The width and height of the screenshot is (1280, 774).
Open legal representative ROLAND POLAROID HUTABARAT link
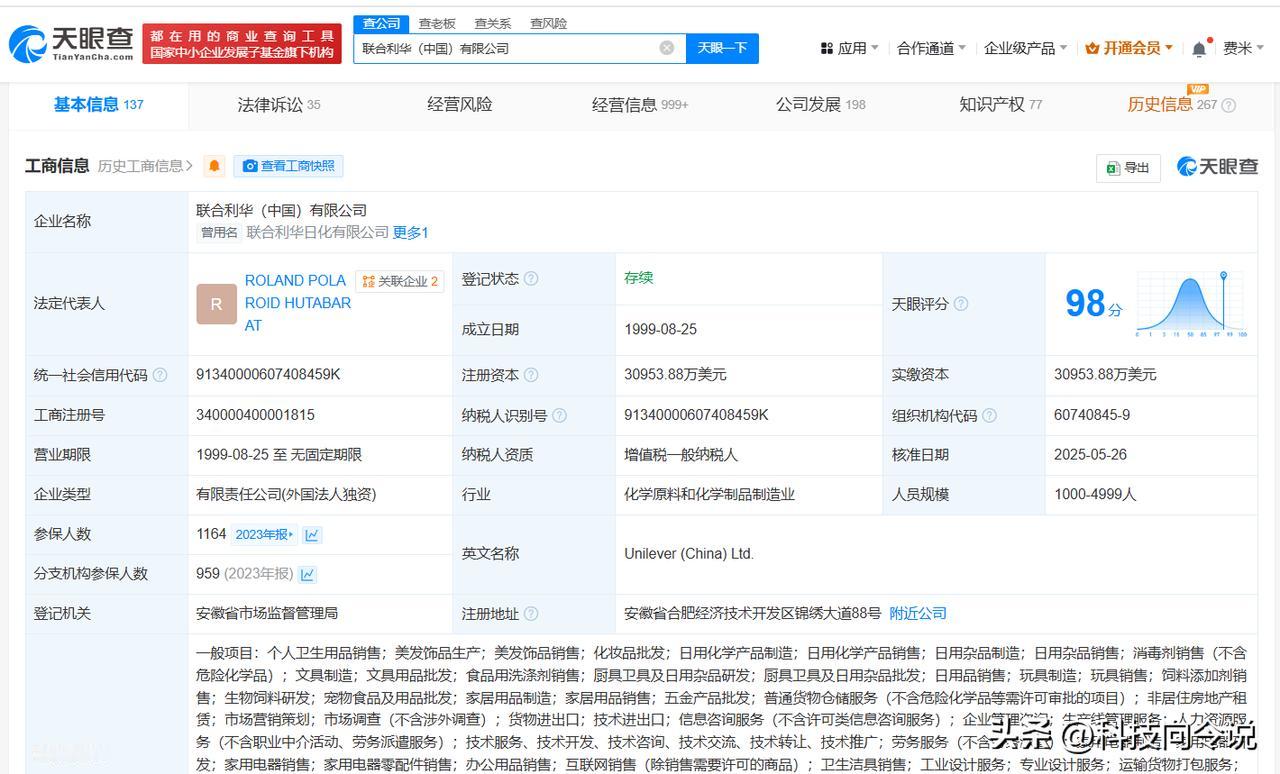(x=298, y=303)
